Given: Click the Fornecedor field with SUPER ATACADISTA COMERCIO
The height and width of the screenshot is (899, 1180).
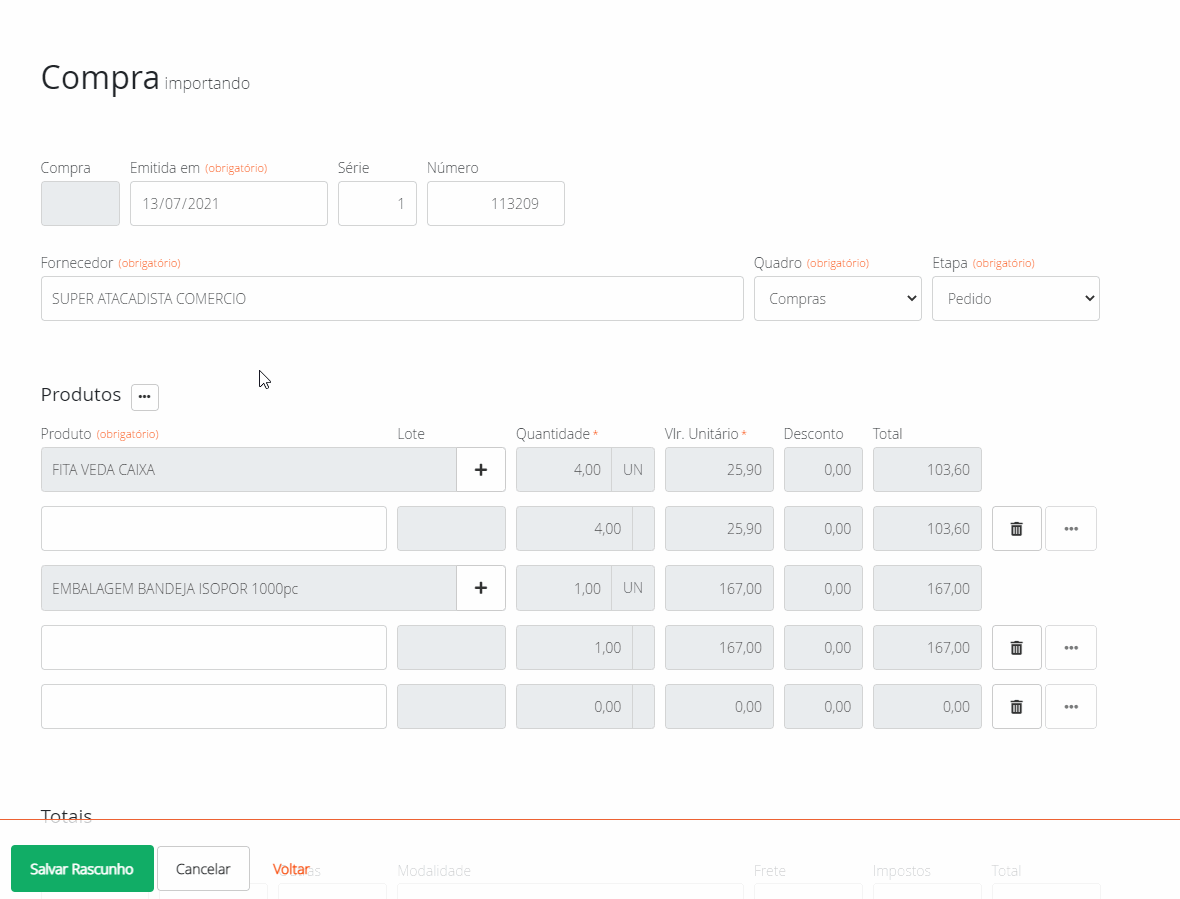Looking at the screenshot, I should click(392, 298).
